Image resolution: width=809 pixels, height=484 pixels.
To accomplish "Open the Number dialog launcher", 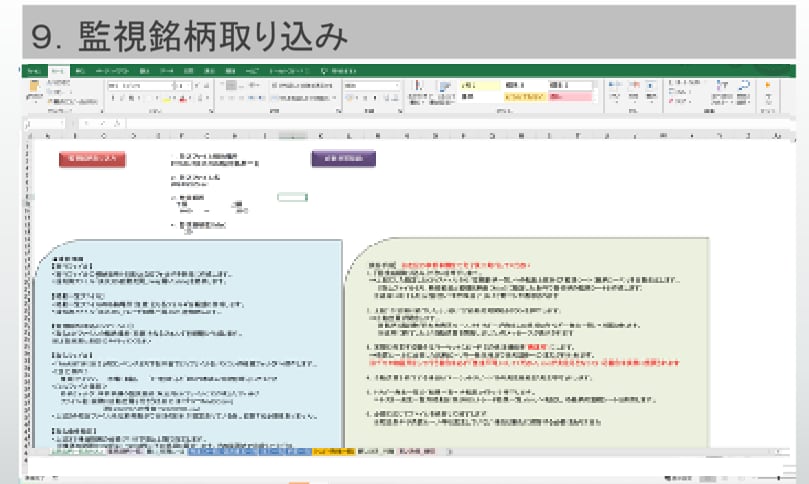I will 400,111.
